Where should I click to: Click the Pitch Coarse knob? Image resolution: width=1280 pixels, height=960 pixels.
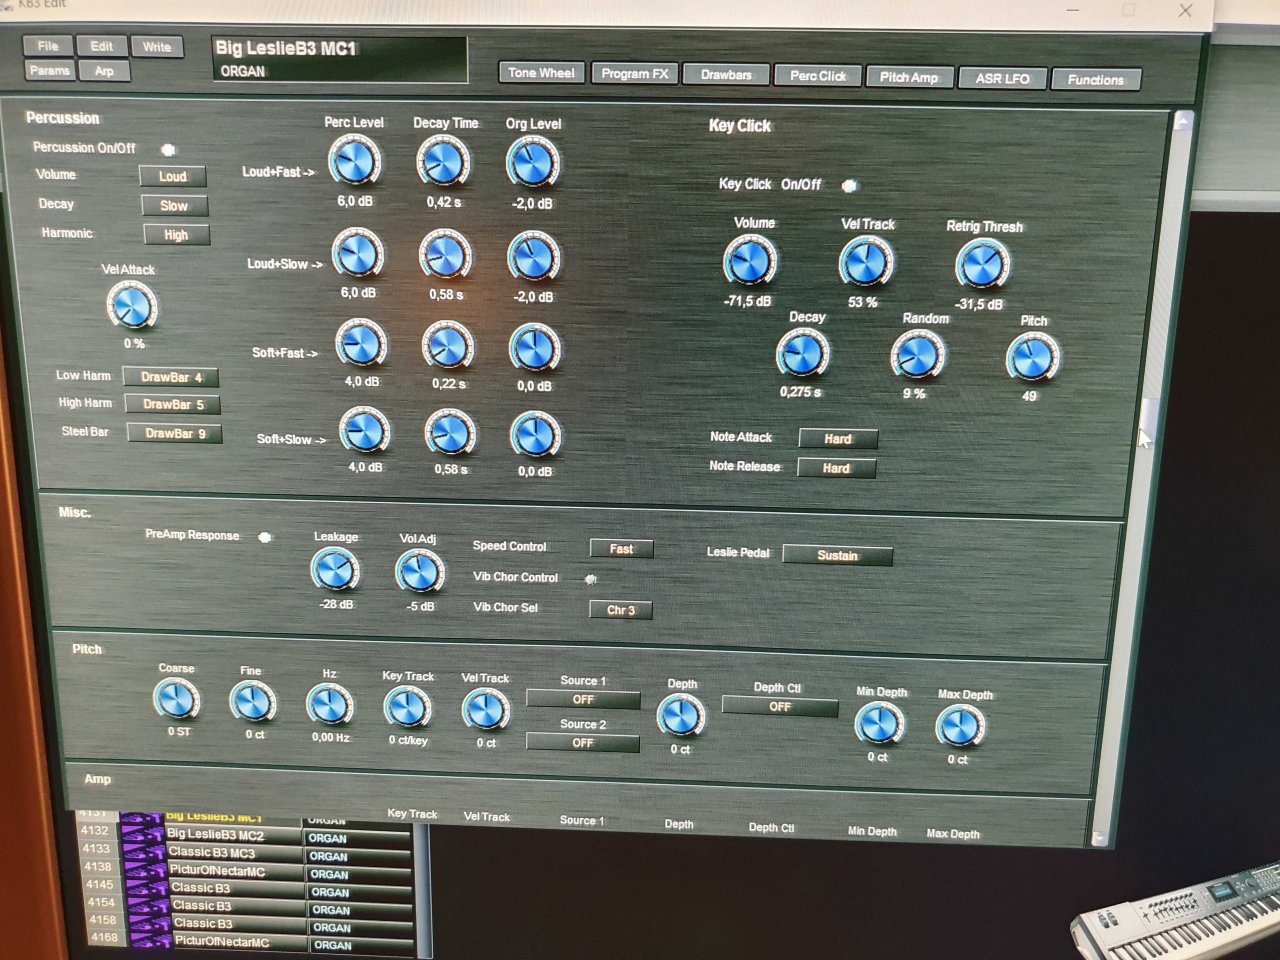(x=177, y=699)
